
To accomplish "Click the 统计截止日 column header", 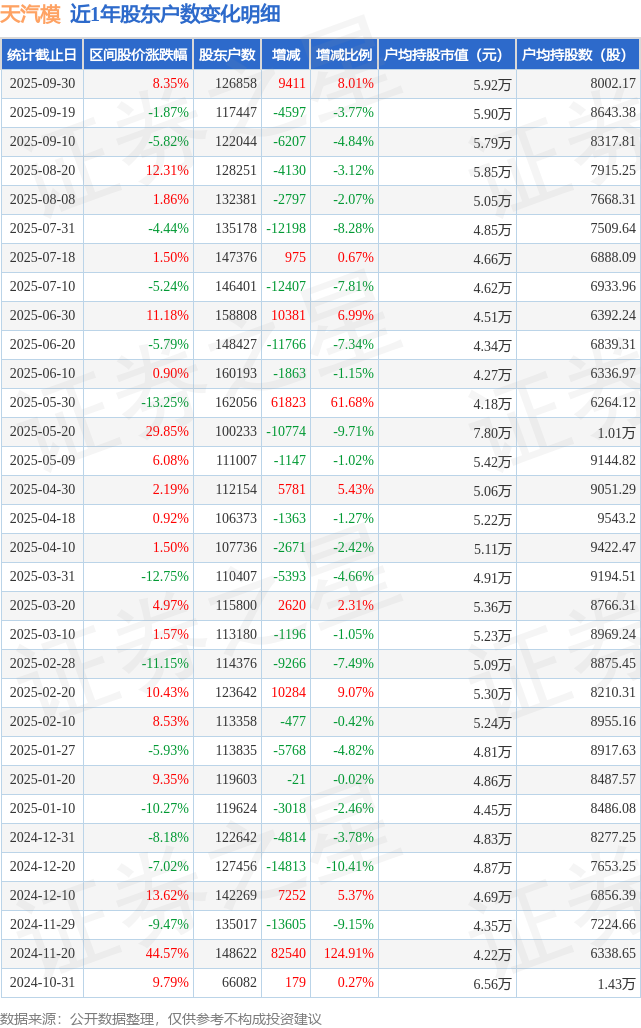I will 42,55.
